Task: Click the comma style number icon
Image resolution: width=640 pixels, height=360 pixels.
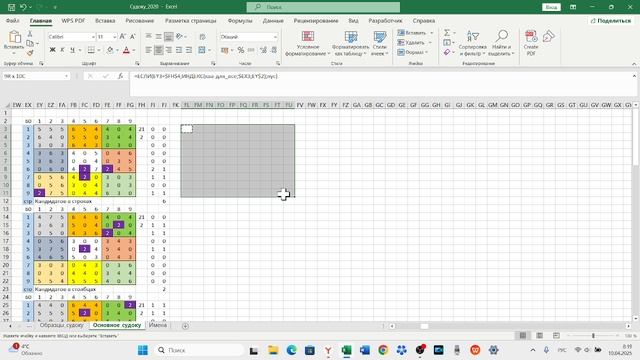Action: pyautogui.click(x=251, y=50)
